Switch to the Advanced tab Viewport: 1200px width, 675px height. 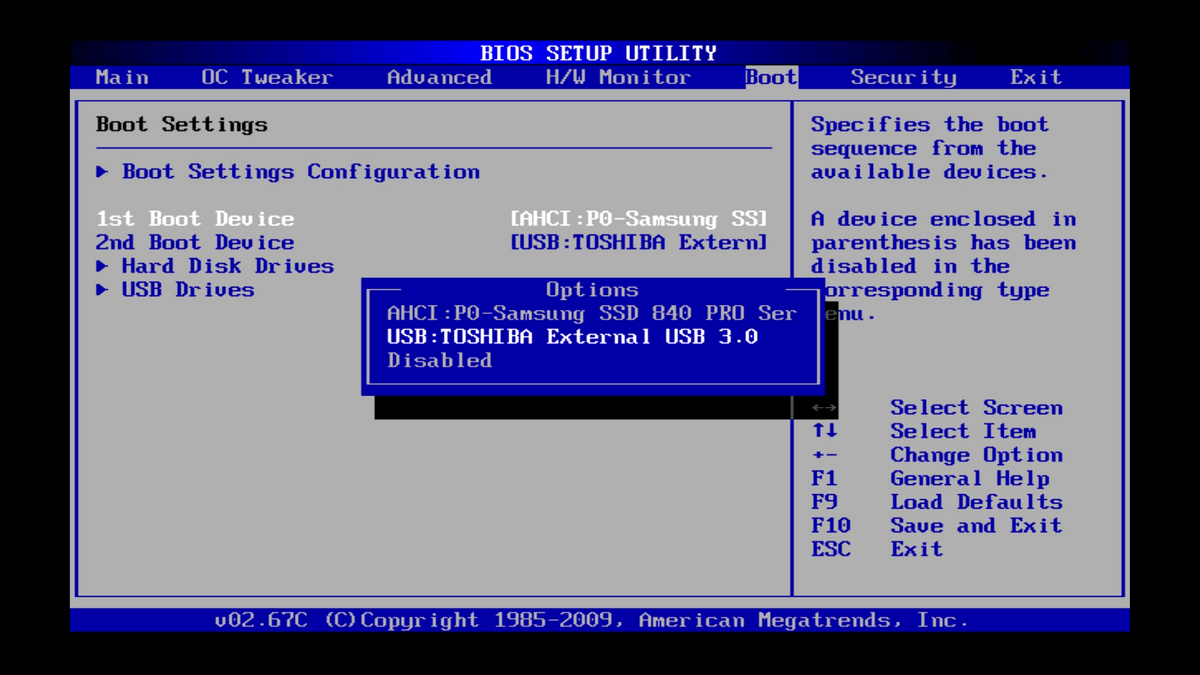(438, 76)
